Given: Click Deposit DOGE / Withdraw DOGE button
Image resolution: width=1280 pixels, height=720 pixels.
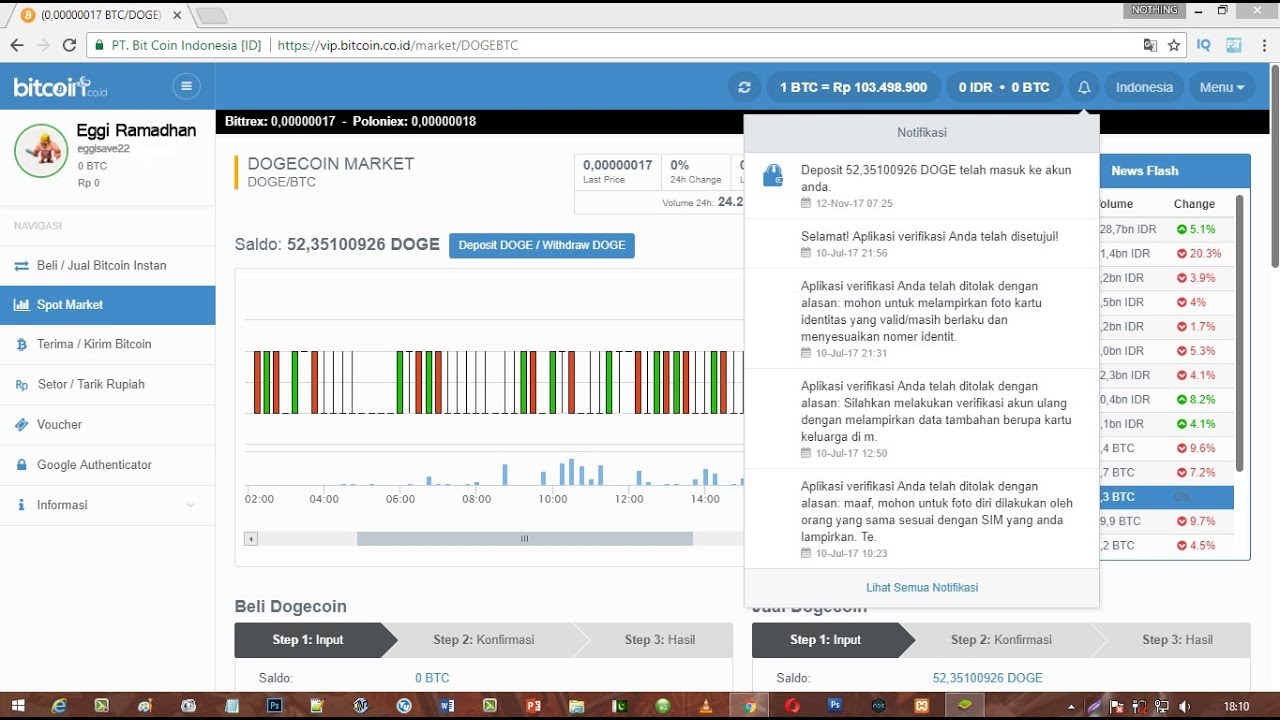Looking at the screenshot, I should coord(541,245).
